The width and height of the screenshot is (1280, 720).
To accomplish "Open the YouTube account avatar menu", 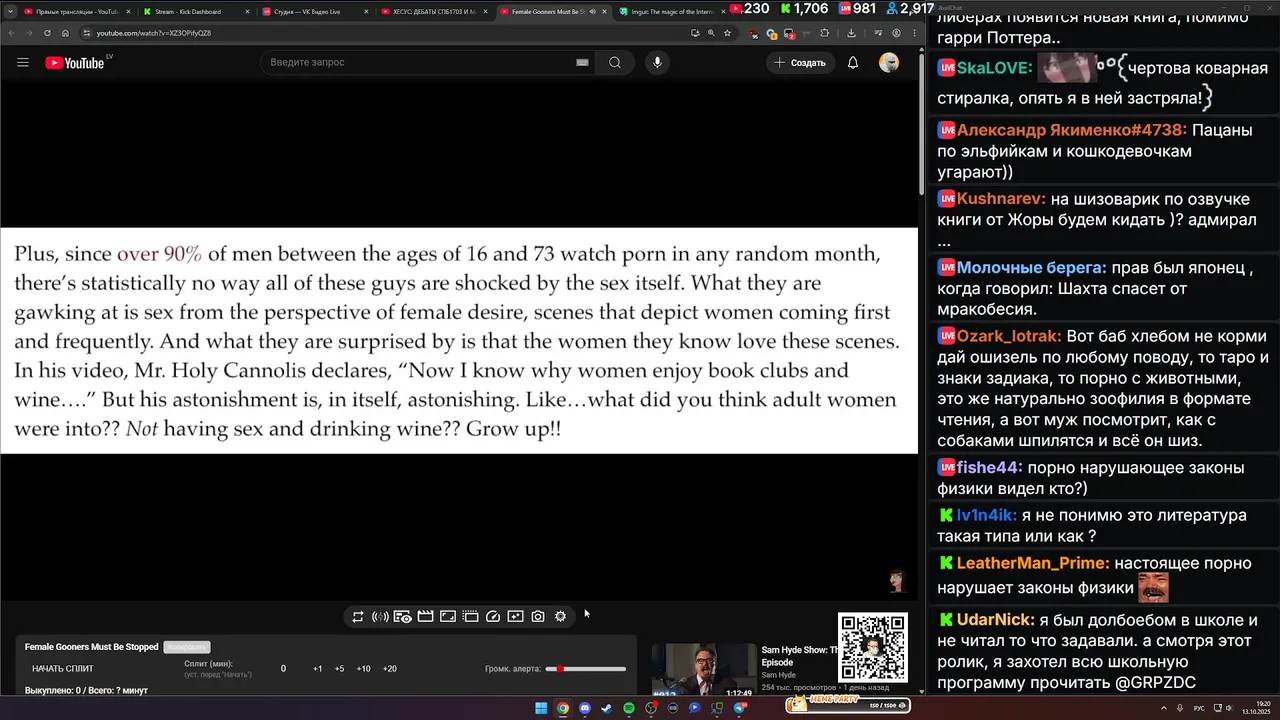I will point(889,62).
